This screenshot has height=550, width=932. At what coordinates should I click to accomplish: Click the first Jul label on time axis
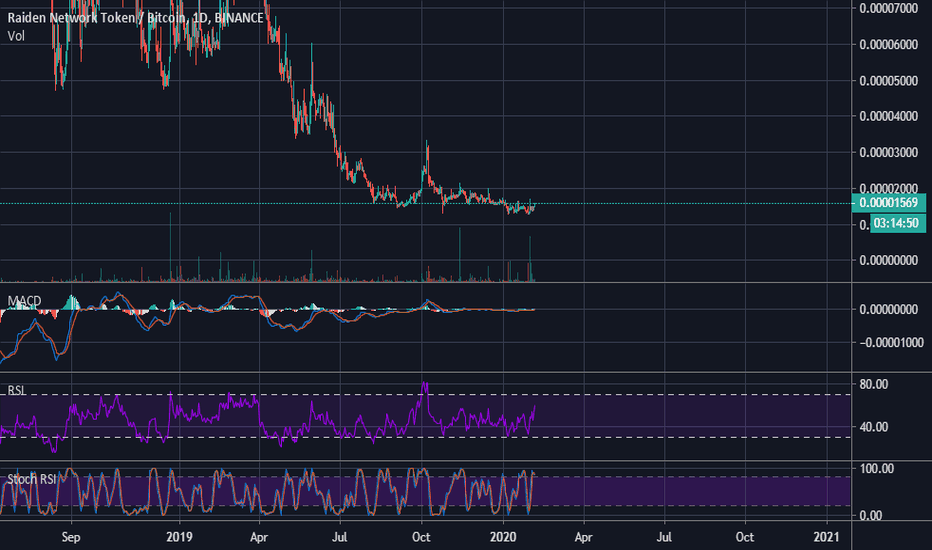[x=339, y=538]
